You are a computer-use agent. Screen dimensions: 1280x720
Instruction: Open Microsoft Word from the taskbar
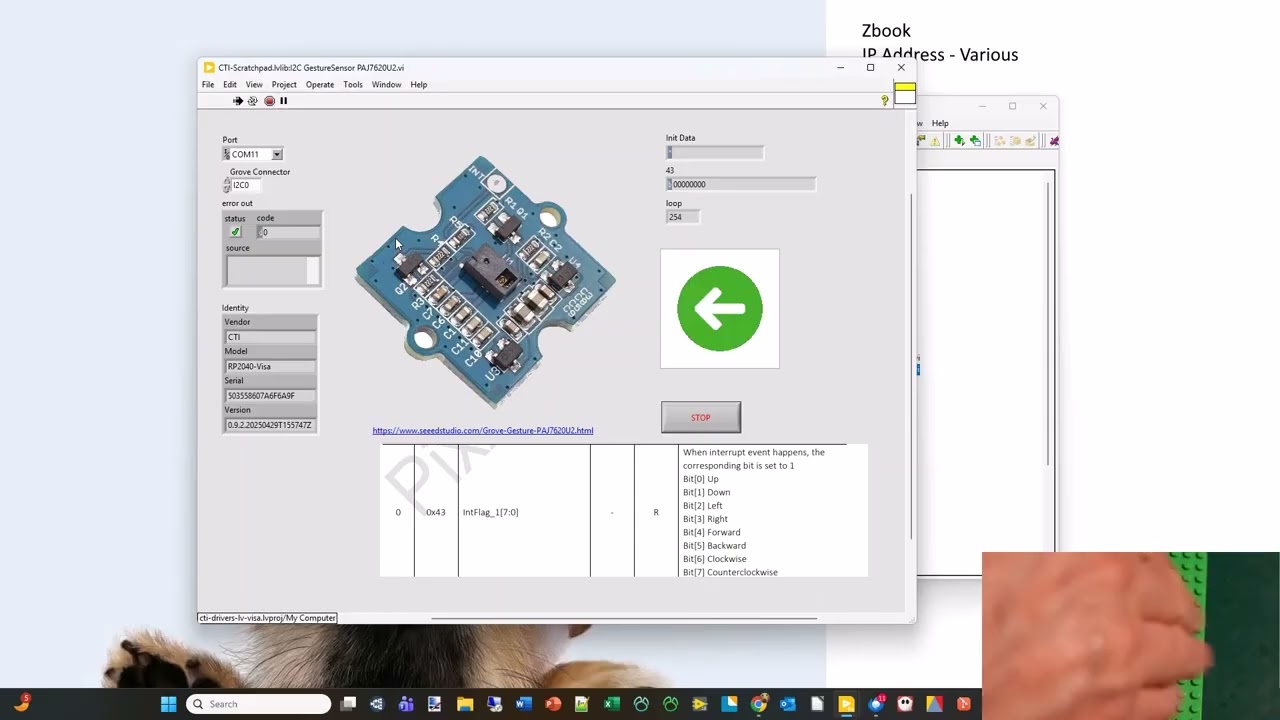[x=523, y=704]
